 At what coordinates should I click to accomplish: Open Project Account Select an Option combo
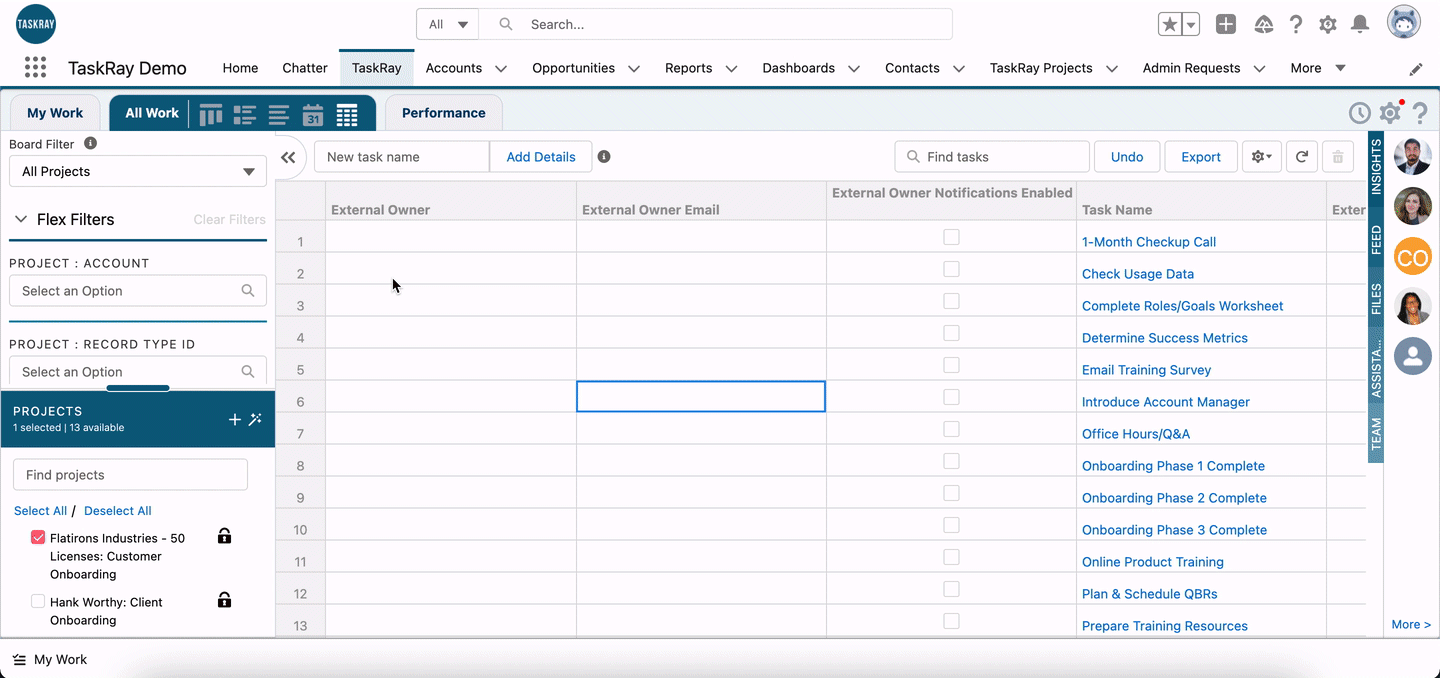click(x=138, y=291)
